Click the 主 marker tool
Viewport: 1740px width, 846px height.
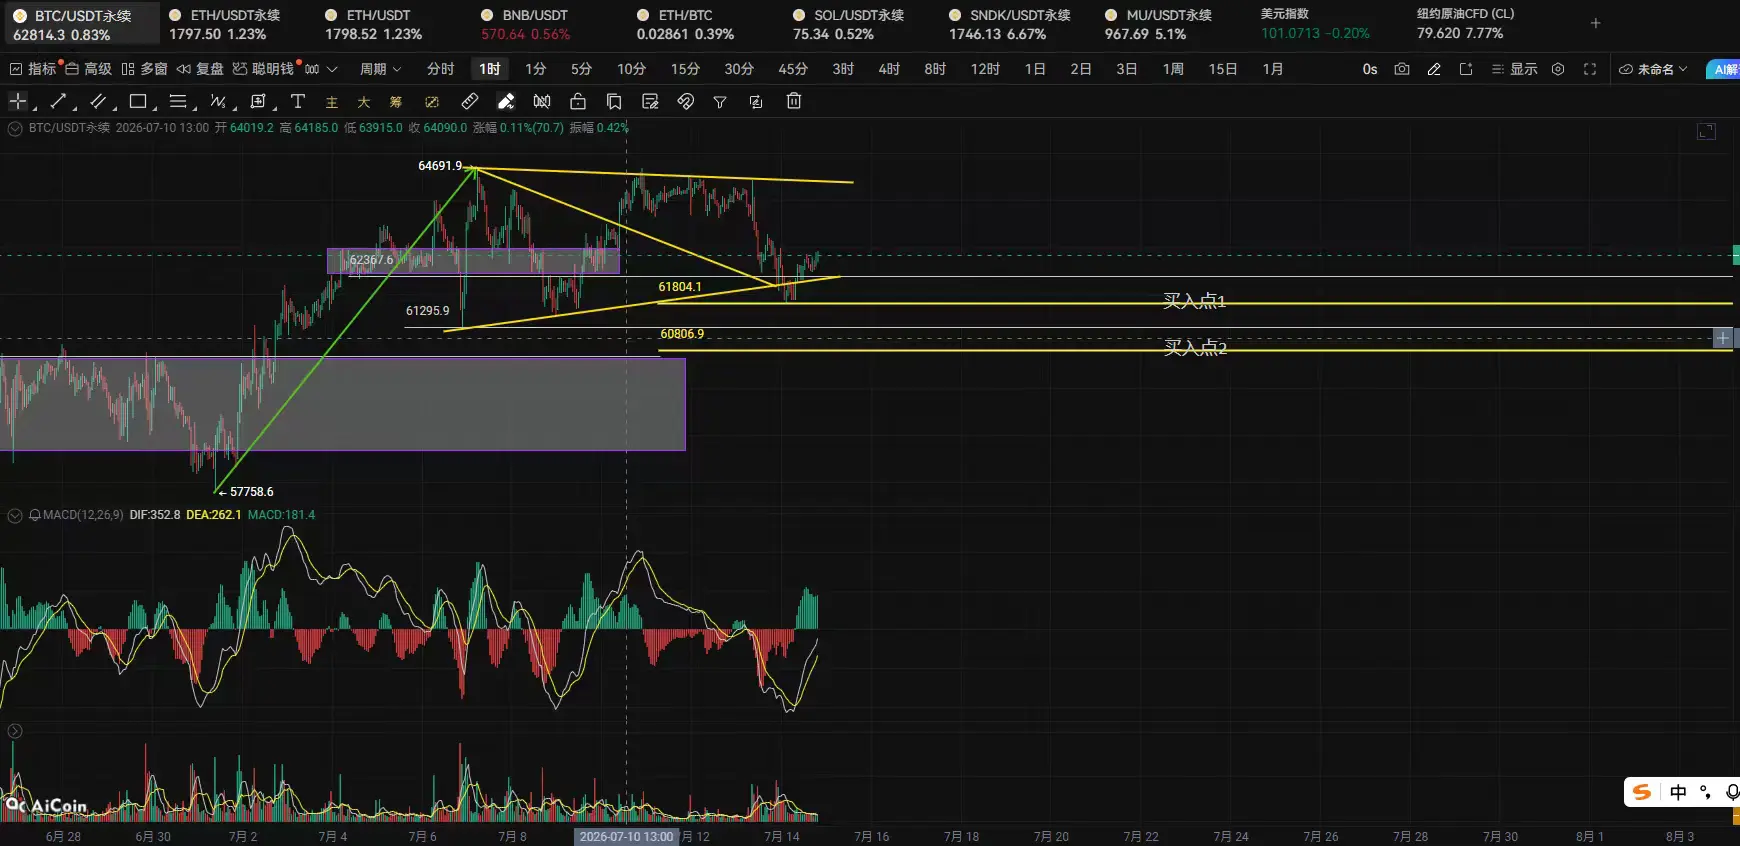coord(332,102)
